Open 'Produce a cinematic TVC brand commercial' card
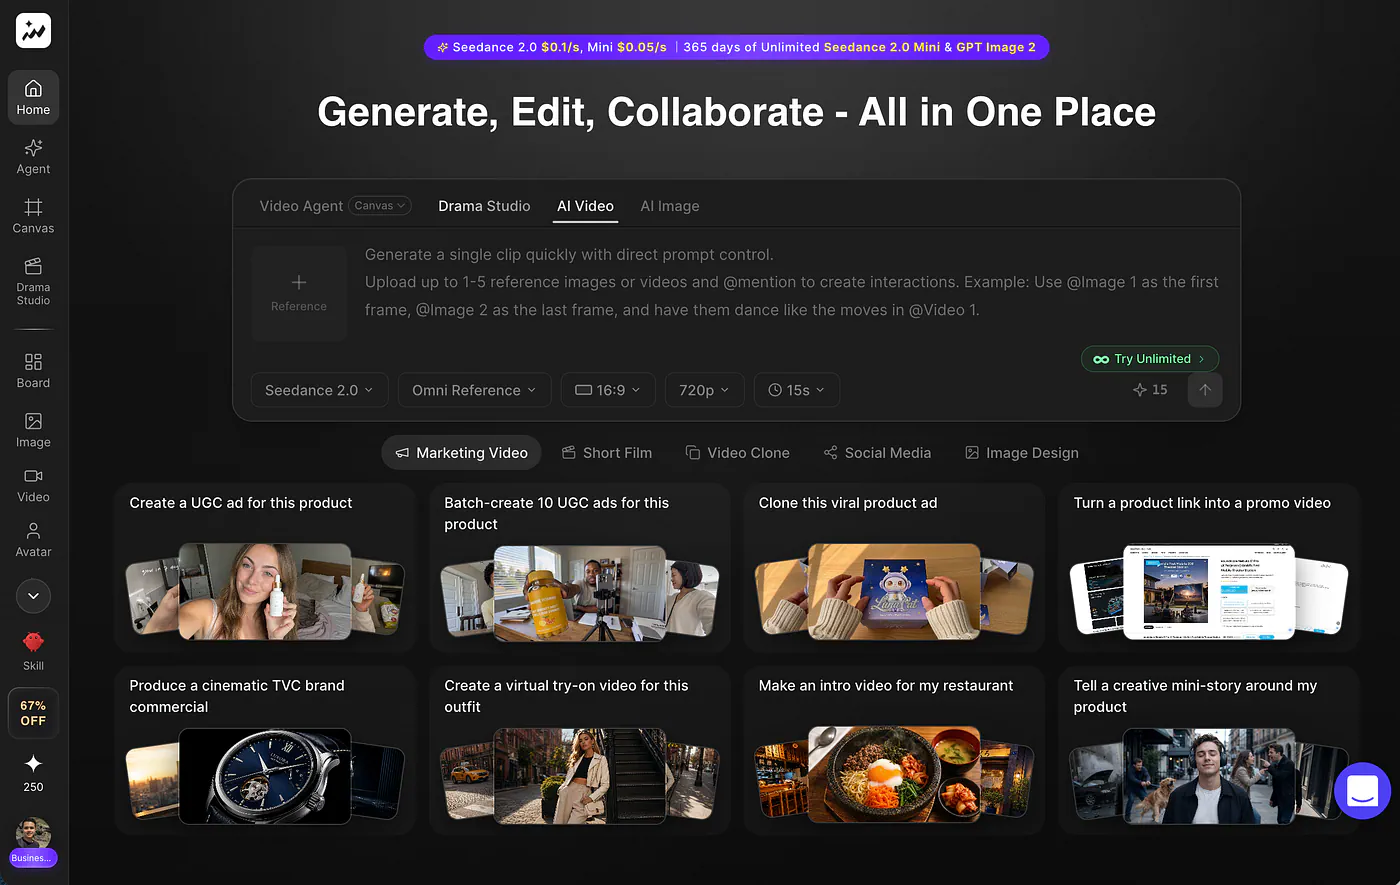 [x=265, y=751]
